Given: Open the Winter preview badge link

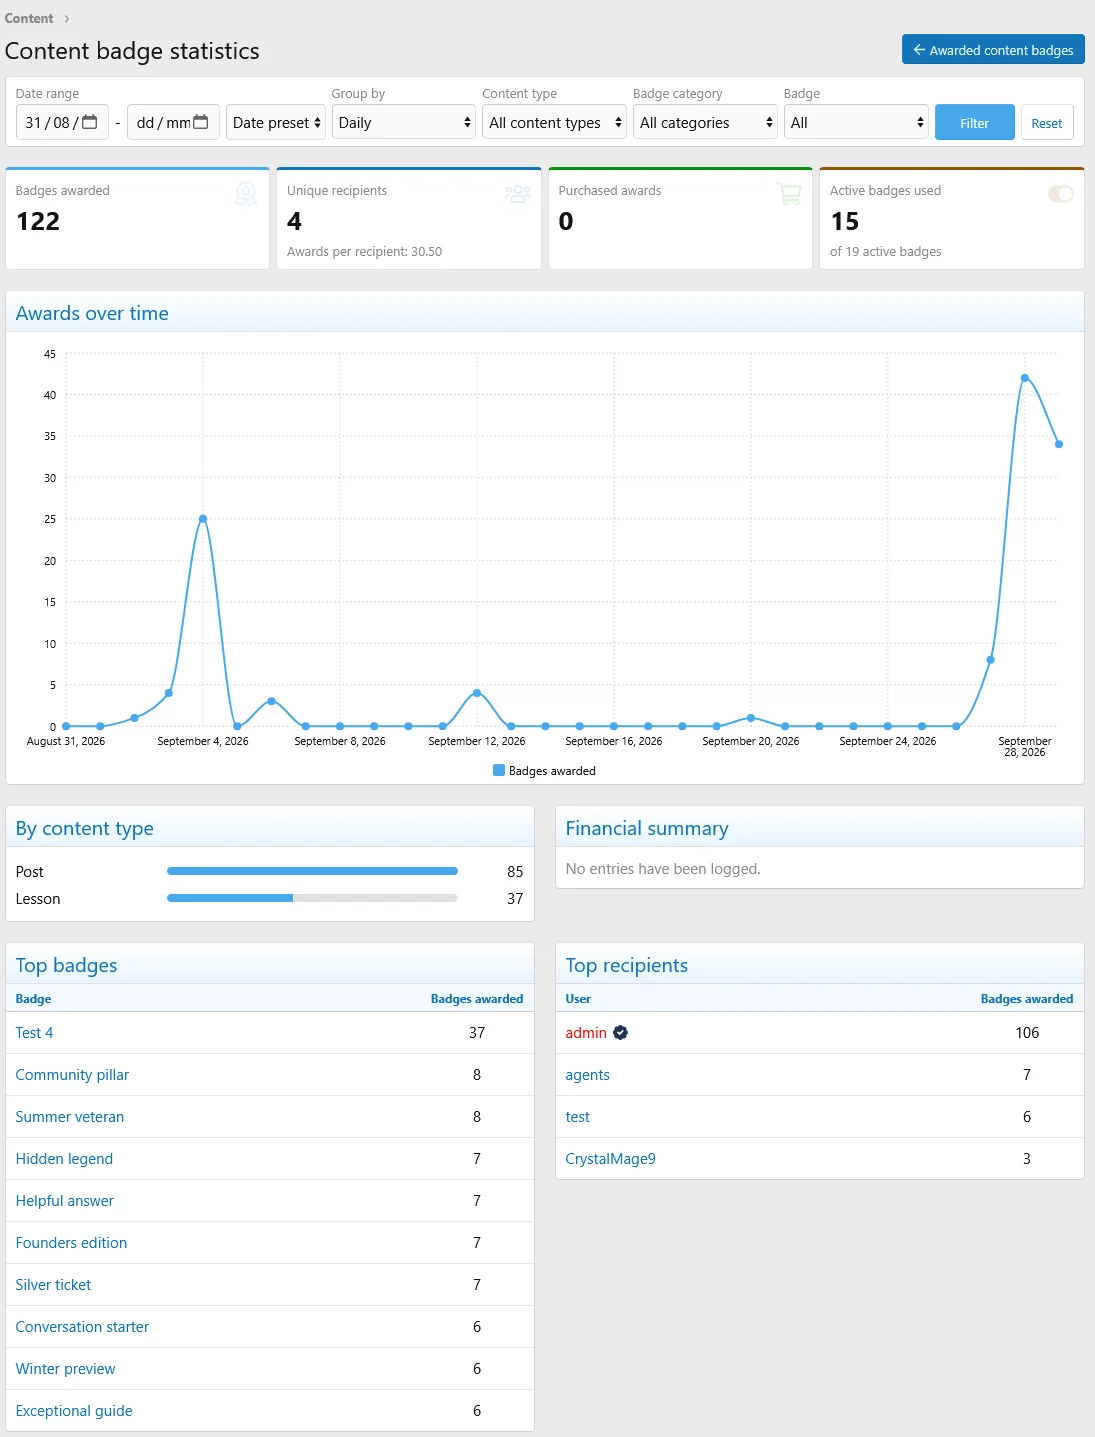Looking at the screenshot, I should coord(65,1369).
